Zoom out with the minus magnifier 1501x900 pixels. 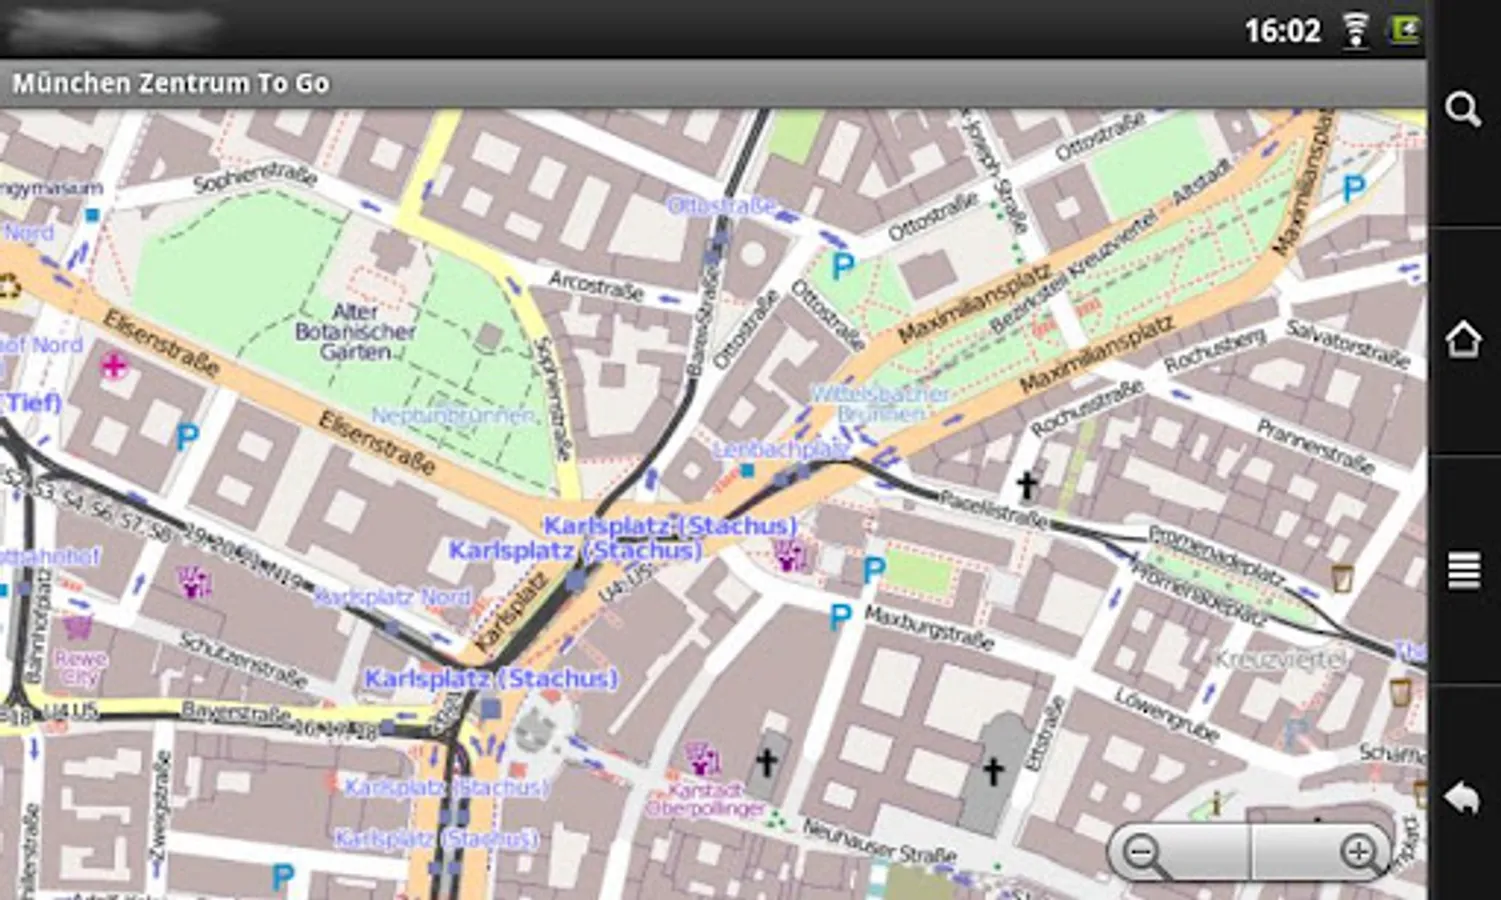pos(1143,854)
